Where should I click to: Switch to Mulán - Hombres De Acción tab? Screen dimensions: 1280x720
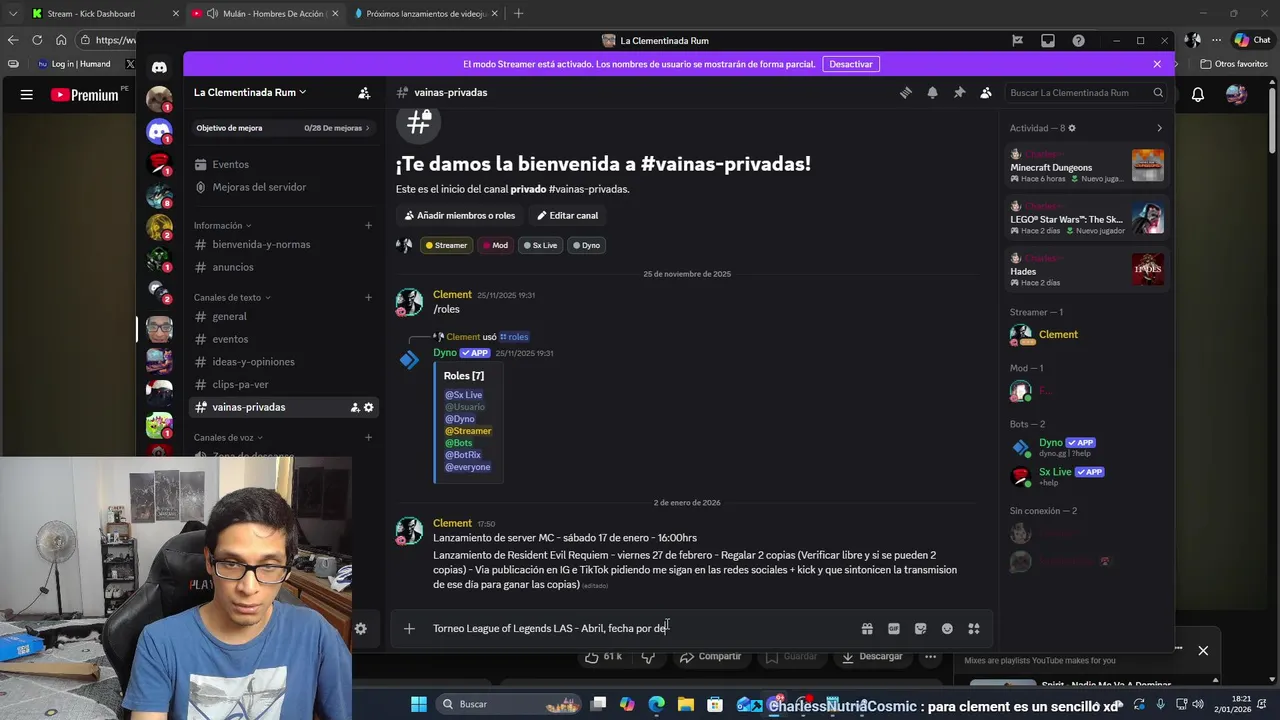coord(265,14)
